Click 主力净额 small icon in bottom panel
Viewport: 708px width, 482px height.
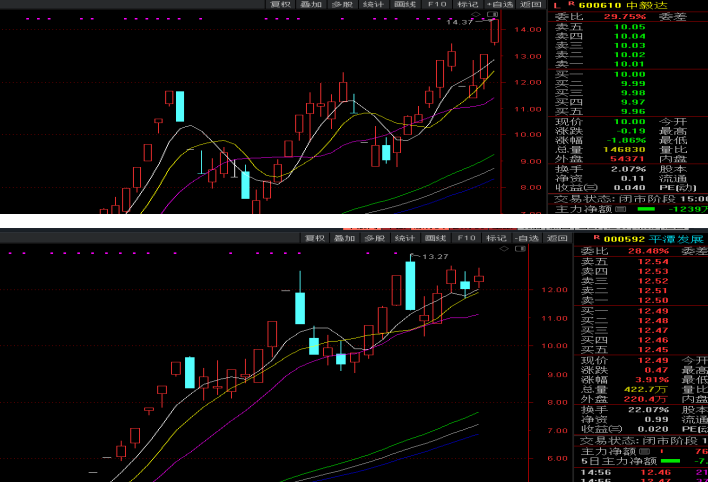645,451
